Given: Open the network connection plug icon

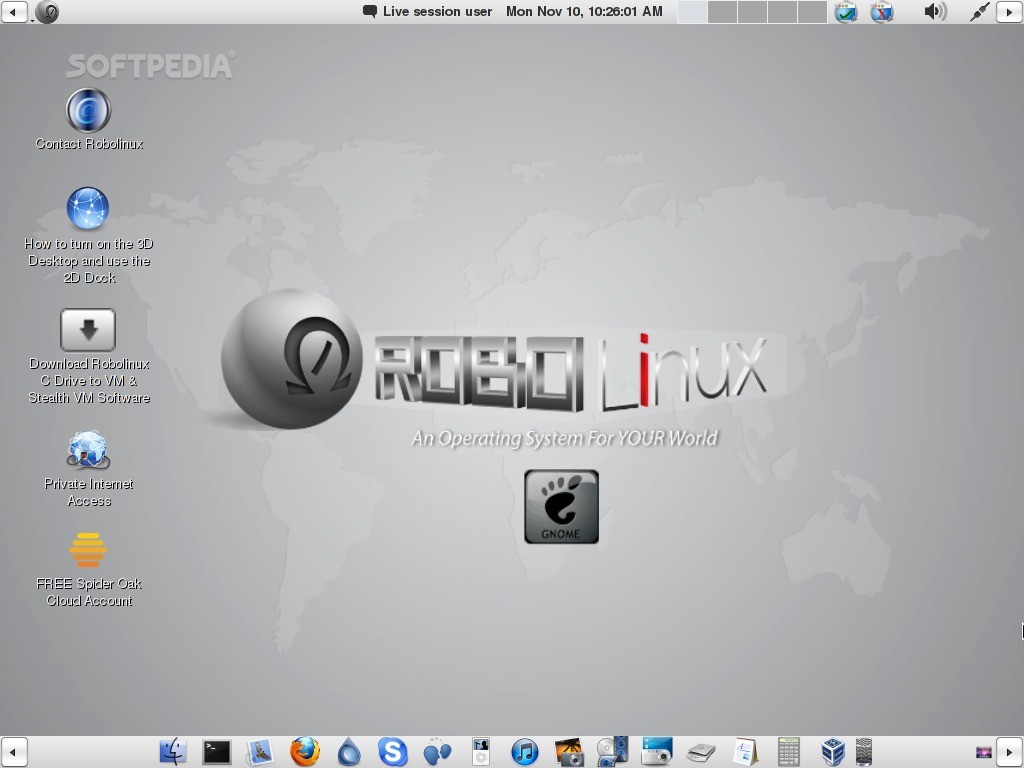Looking at the screenshot, I should pos(979,12).
